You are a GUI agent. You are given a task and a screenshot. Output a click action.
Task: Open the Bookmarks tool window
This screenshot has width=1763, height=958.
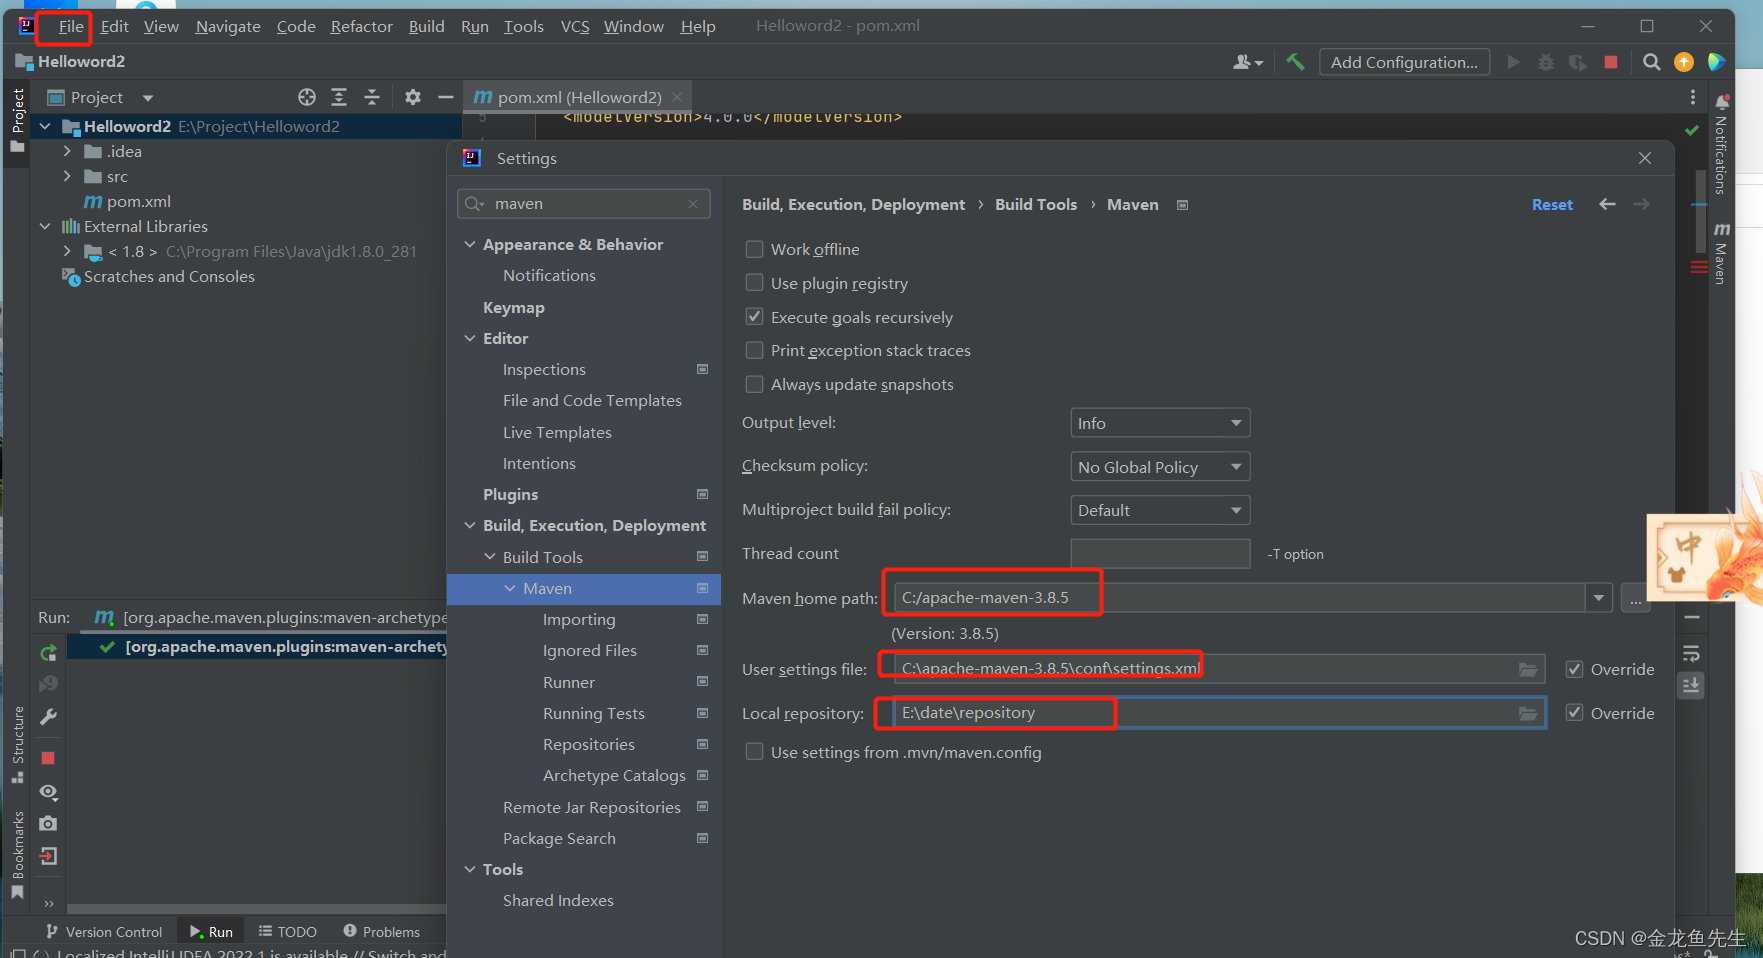(x=16, y=840)
